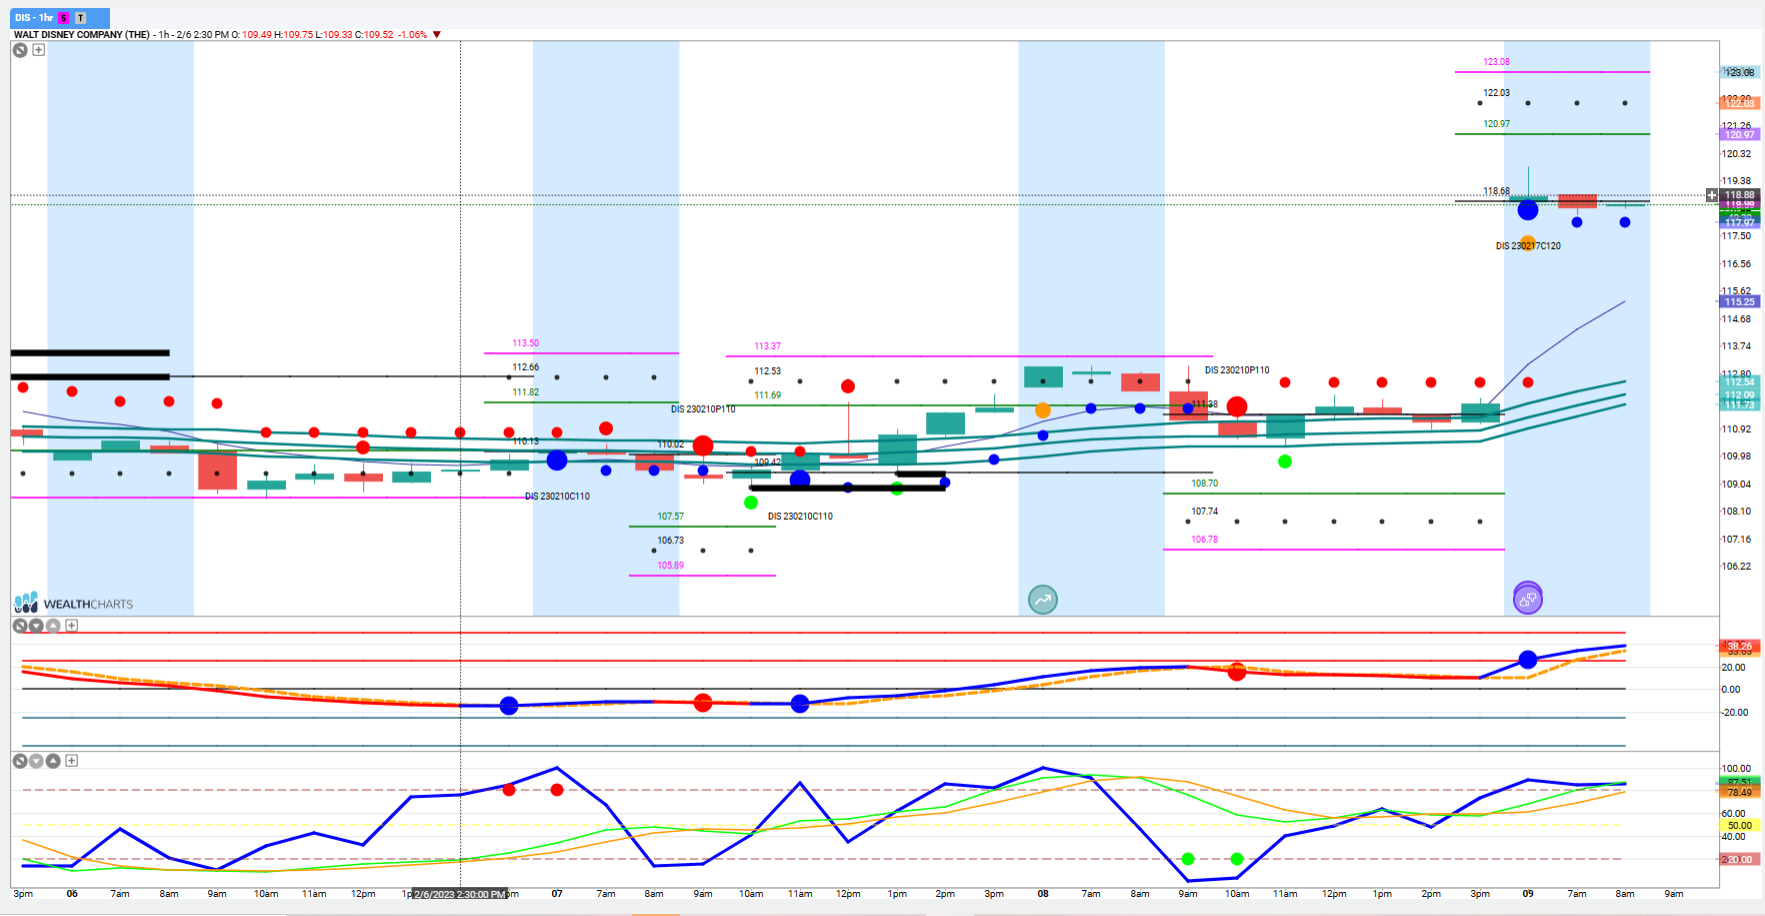
Task: Click the blue dot on oscillator at 09
Action: point(1528,659)
